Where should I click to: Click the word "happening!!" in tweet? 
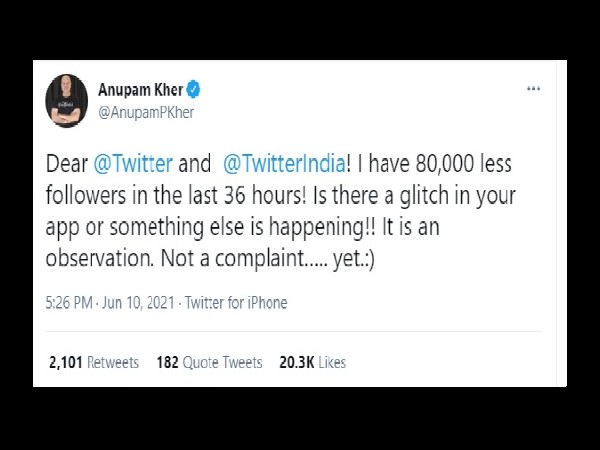click(x=323, y=228)
